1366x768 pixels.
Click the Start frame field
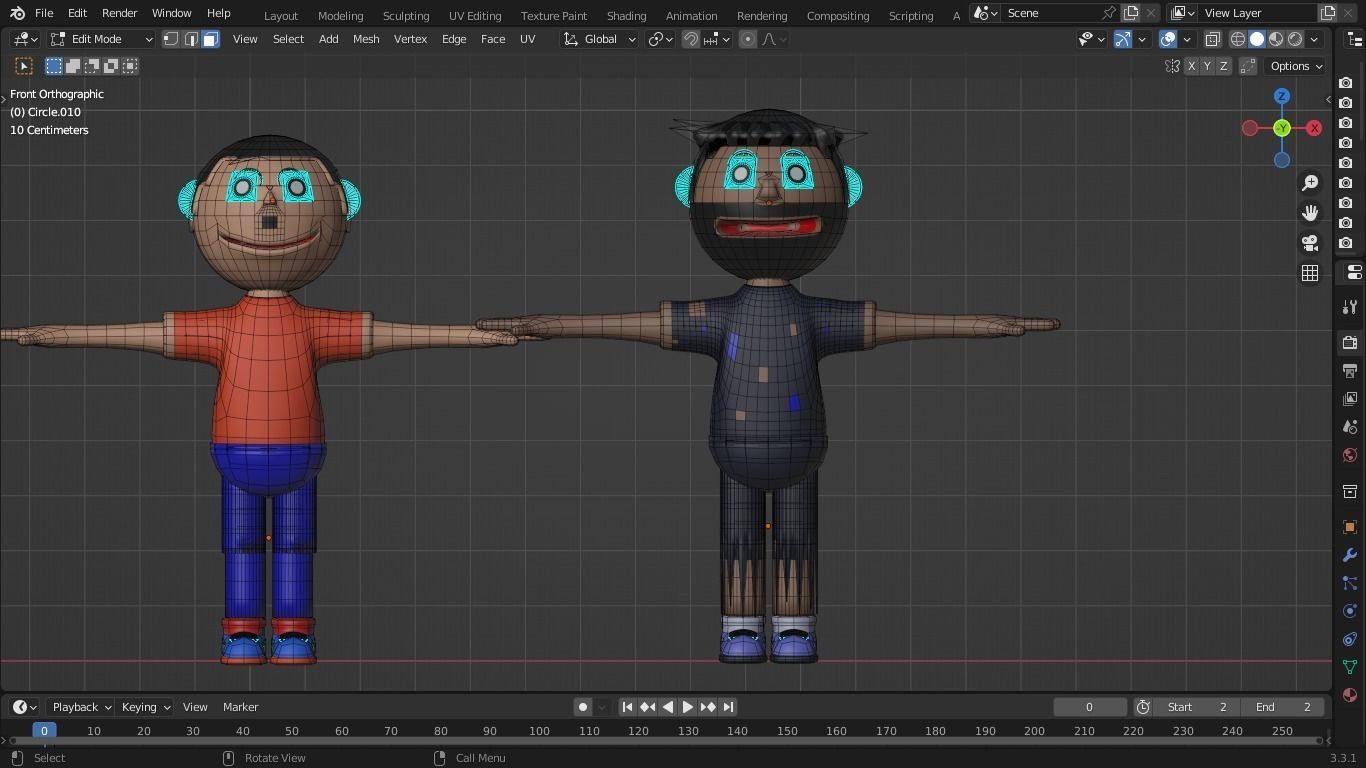(1197, 707)
